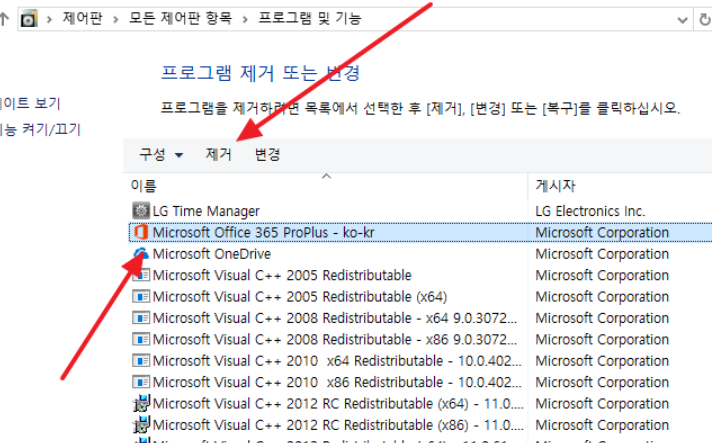Image resolution: width=712 pixels, height=443 pixels.
Task: Click the Visual C++ 2012 RC (x64) installer icon
Action: point(141,403)
